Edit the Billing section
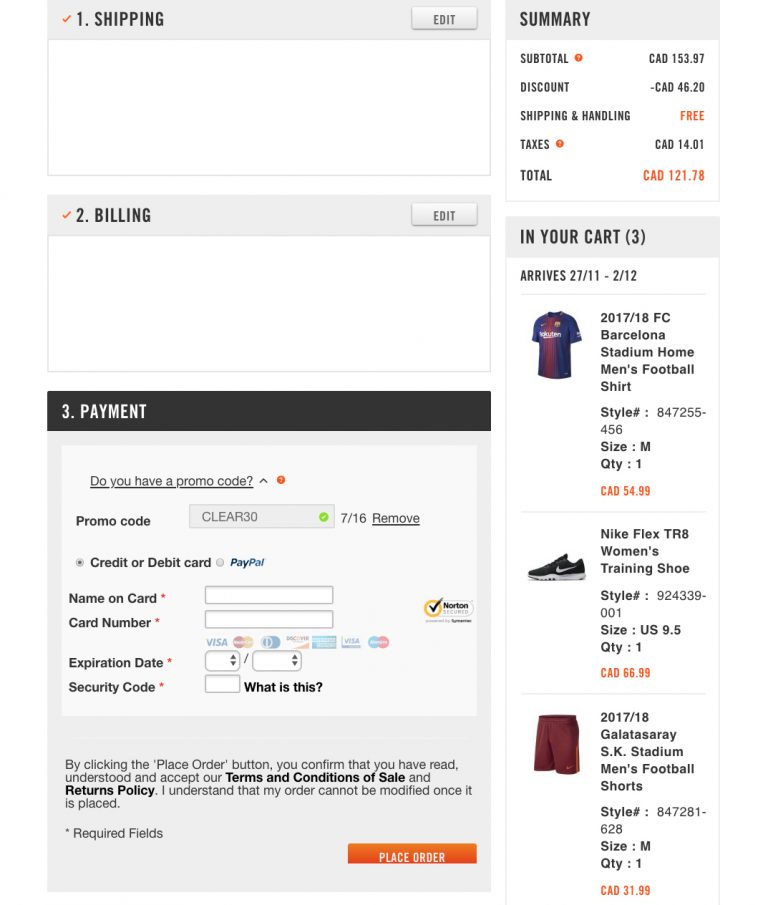The height and width of the screenshot is (905, 768). pyautogui.click(x=444, y=215)
